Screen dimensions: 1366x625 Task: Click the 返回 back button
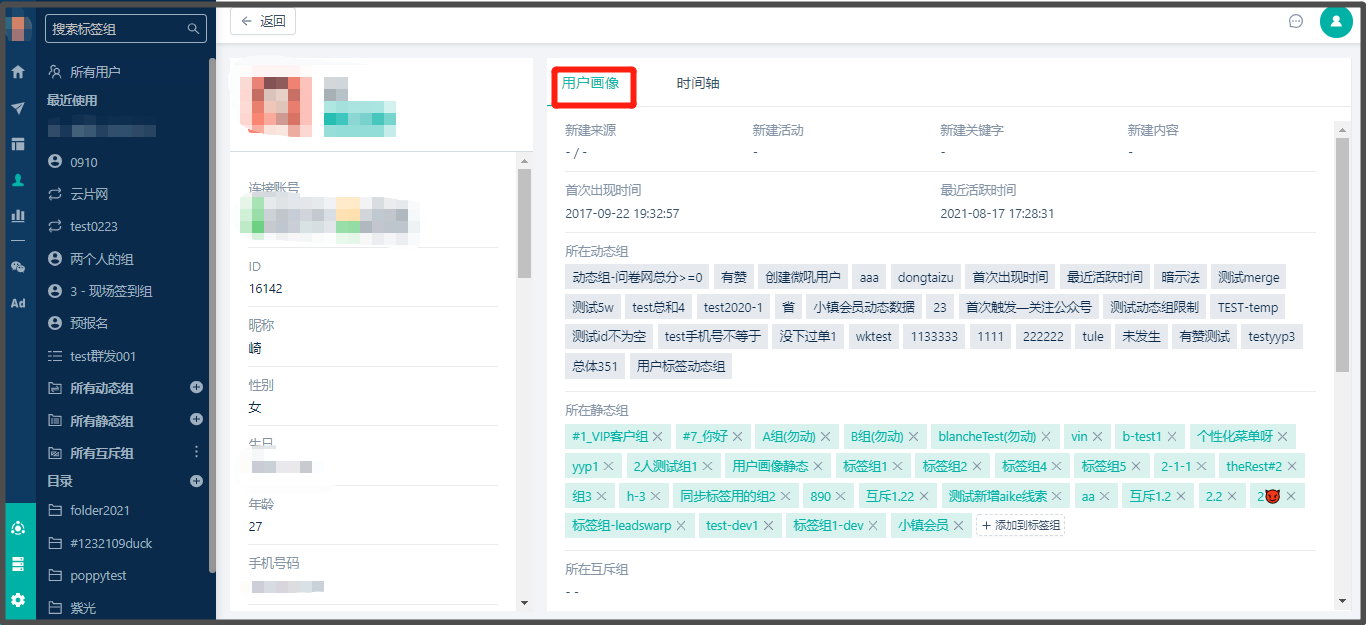click(262, 21)
